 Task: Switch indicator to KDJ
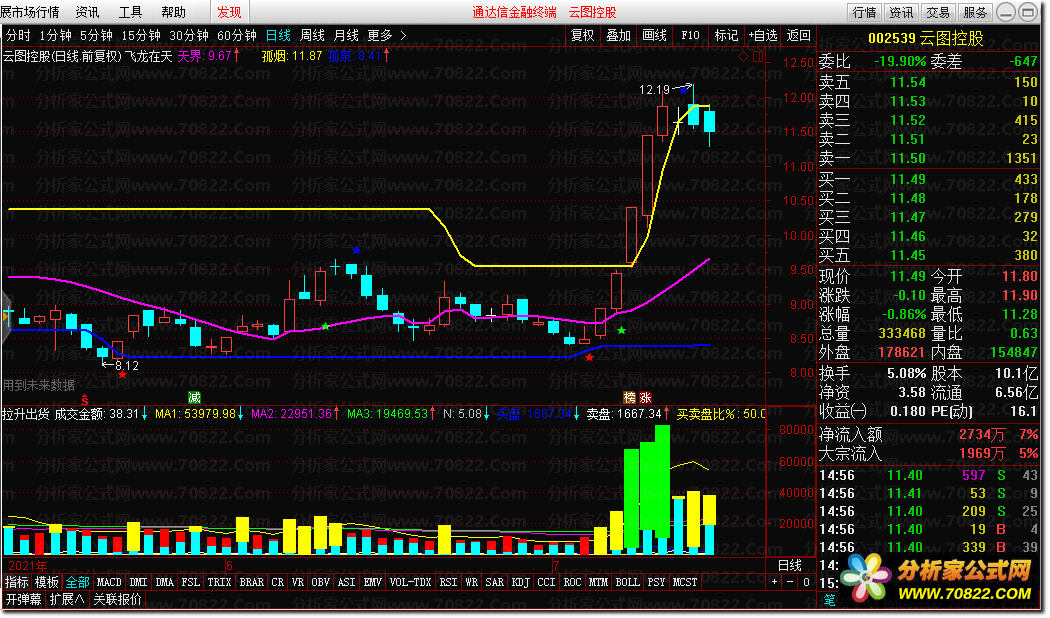click(x=520, y=583)
